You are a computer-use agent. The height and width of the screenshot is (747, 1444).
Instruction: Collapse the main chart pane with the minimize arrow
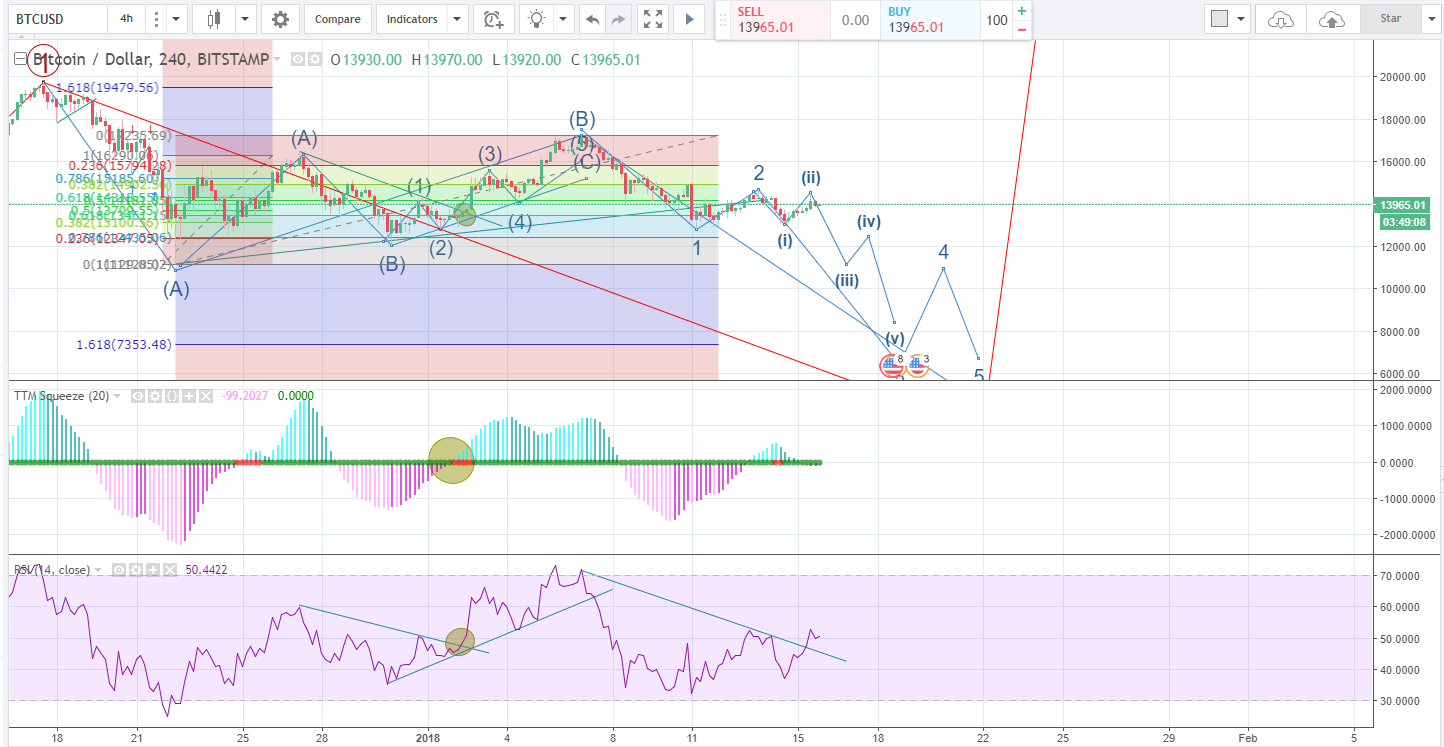[21, 58]
